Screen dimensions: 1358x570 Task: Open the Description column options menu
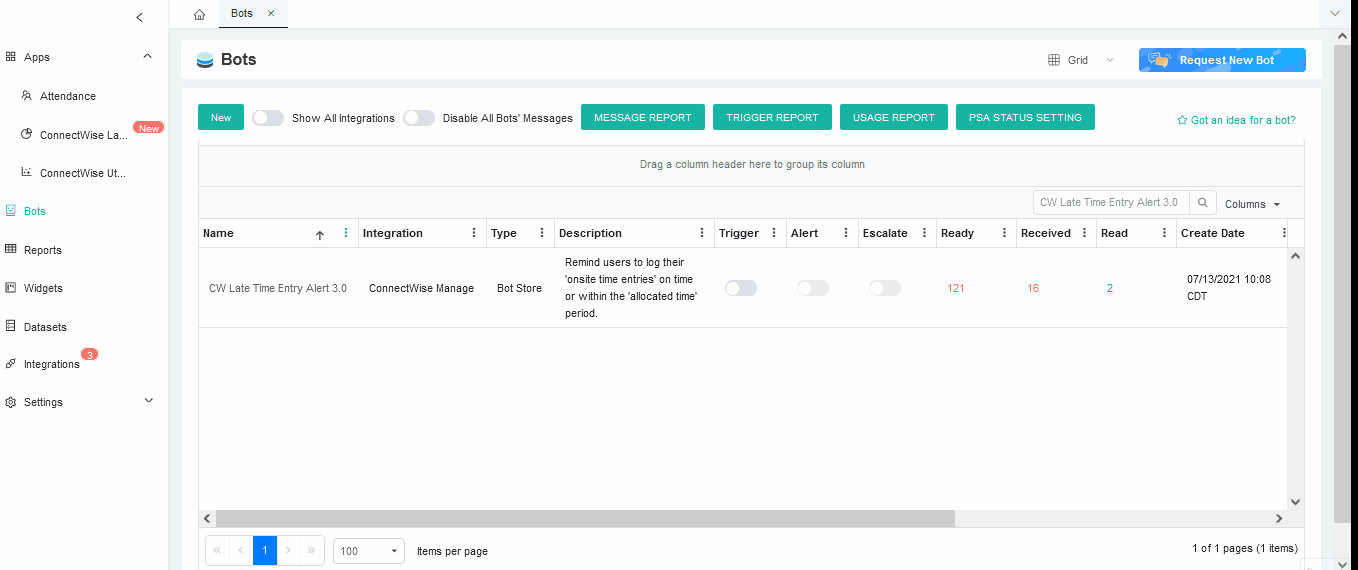click(x=702, y=233)
